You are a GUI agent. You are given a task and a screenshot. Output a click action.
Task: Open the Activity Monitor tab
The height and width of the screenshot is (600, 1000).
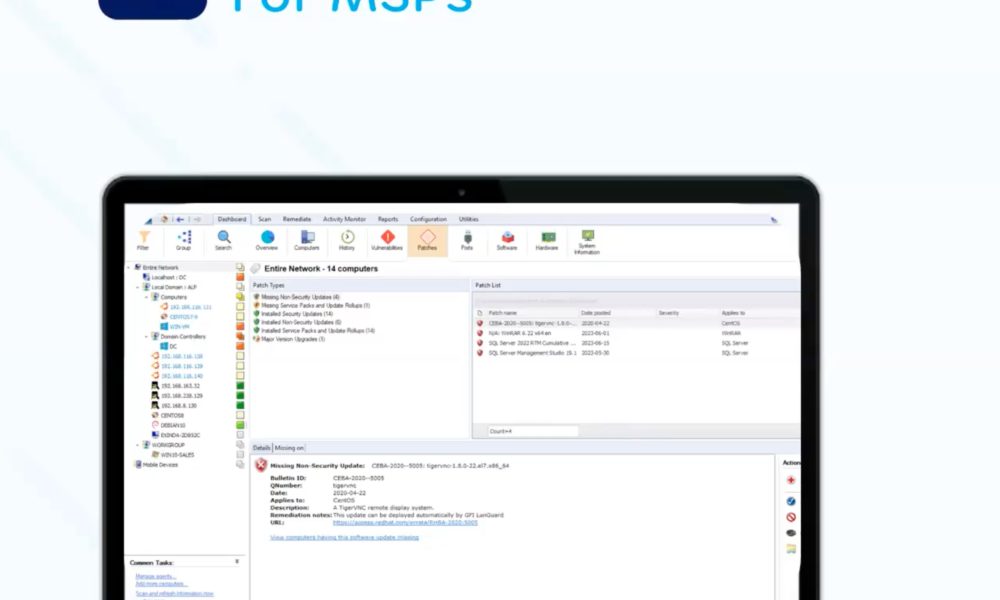344,219
